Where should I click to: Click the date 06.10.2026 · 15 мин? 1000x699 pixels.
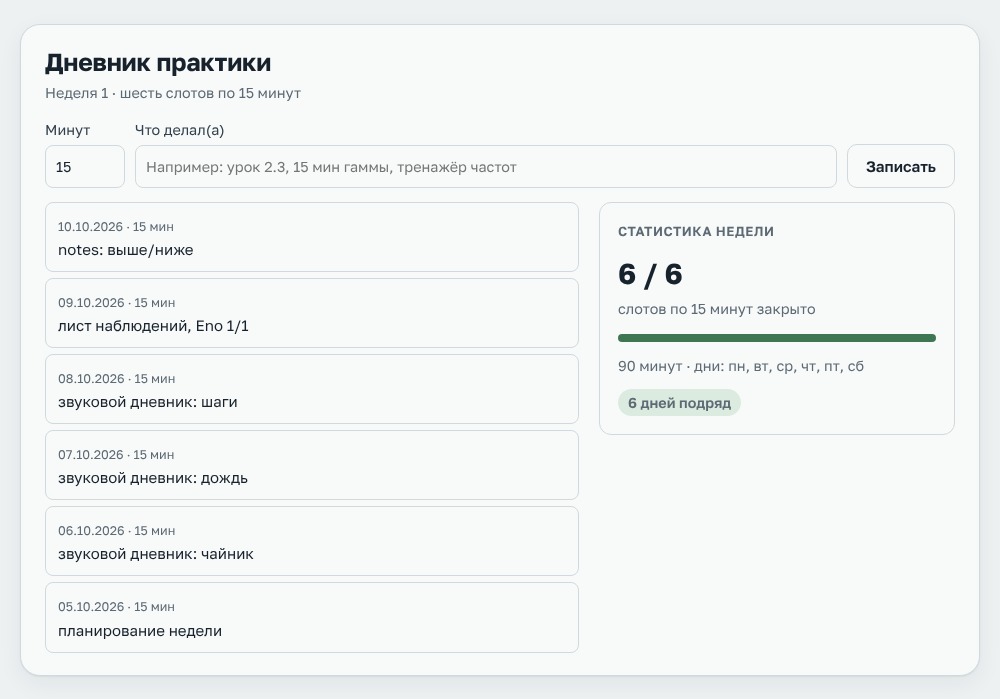(x=116, y=531)
